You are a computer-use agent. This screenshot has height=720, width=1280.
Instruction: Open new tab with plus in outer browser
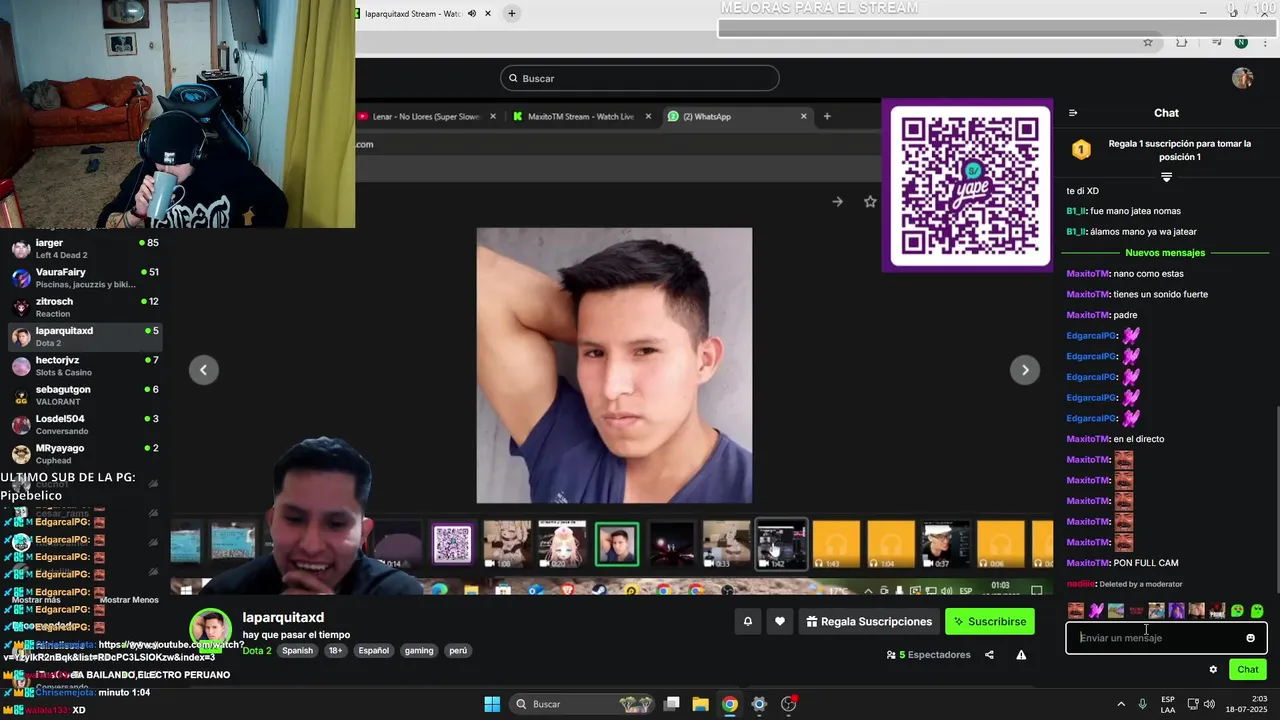(x=511, y=14)
